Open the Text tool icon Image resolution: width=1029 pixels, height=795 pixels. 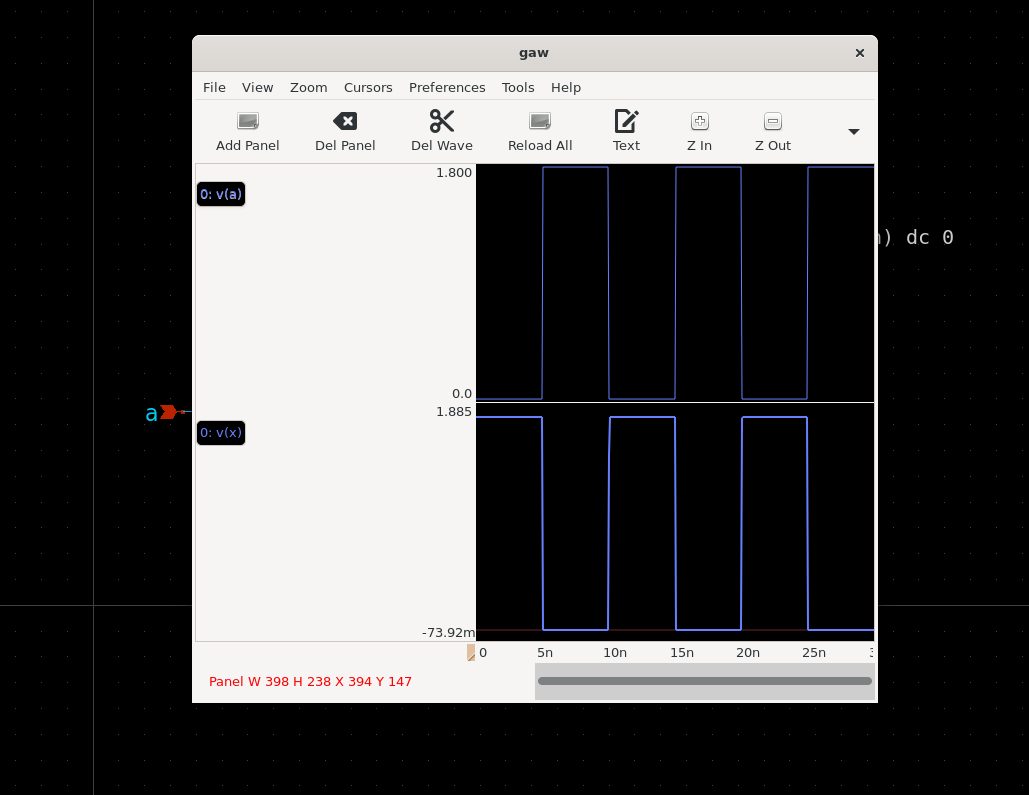[626, 122]
